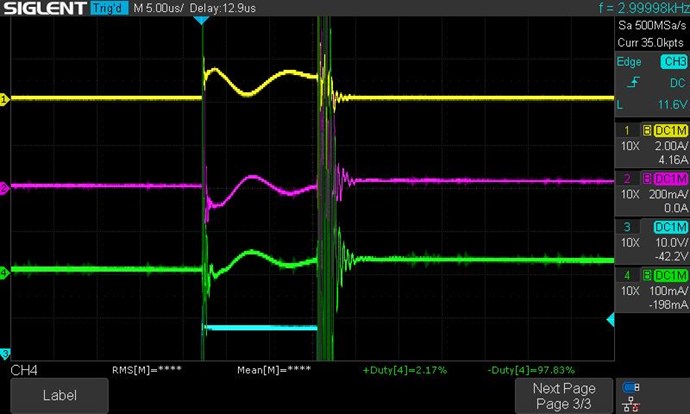Click the trigger level 11.6V value

tap(672, 105)
